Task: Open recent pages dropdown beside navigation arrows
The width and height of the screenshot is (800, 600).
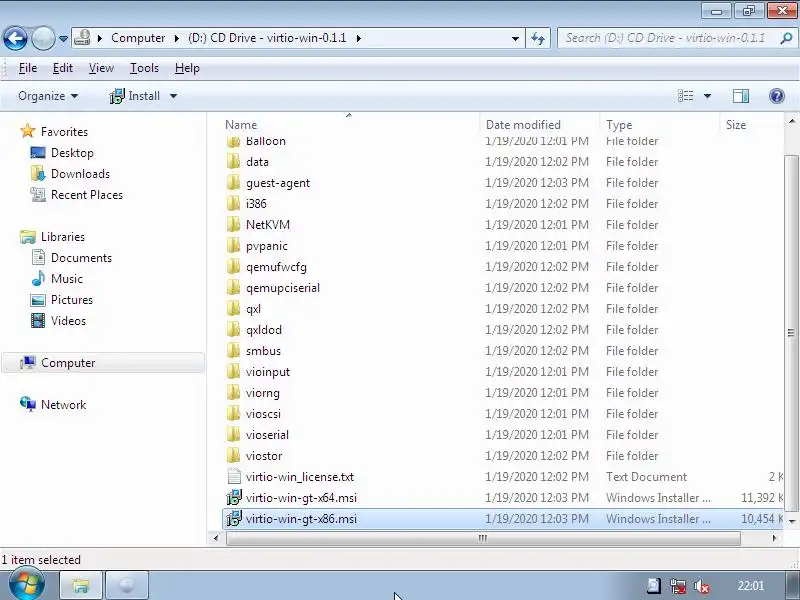Action: [x=63, y=39]
